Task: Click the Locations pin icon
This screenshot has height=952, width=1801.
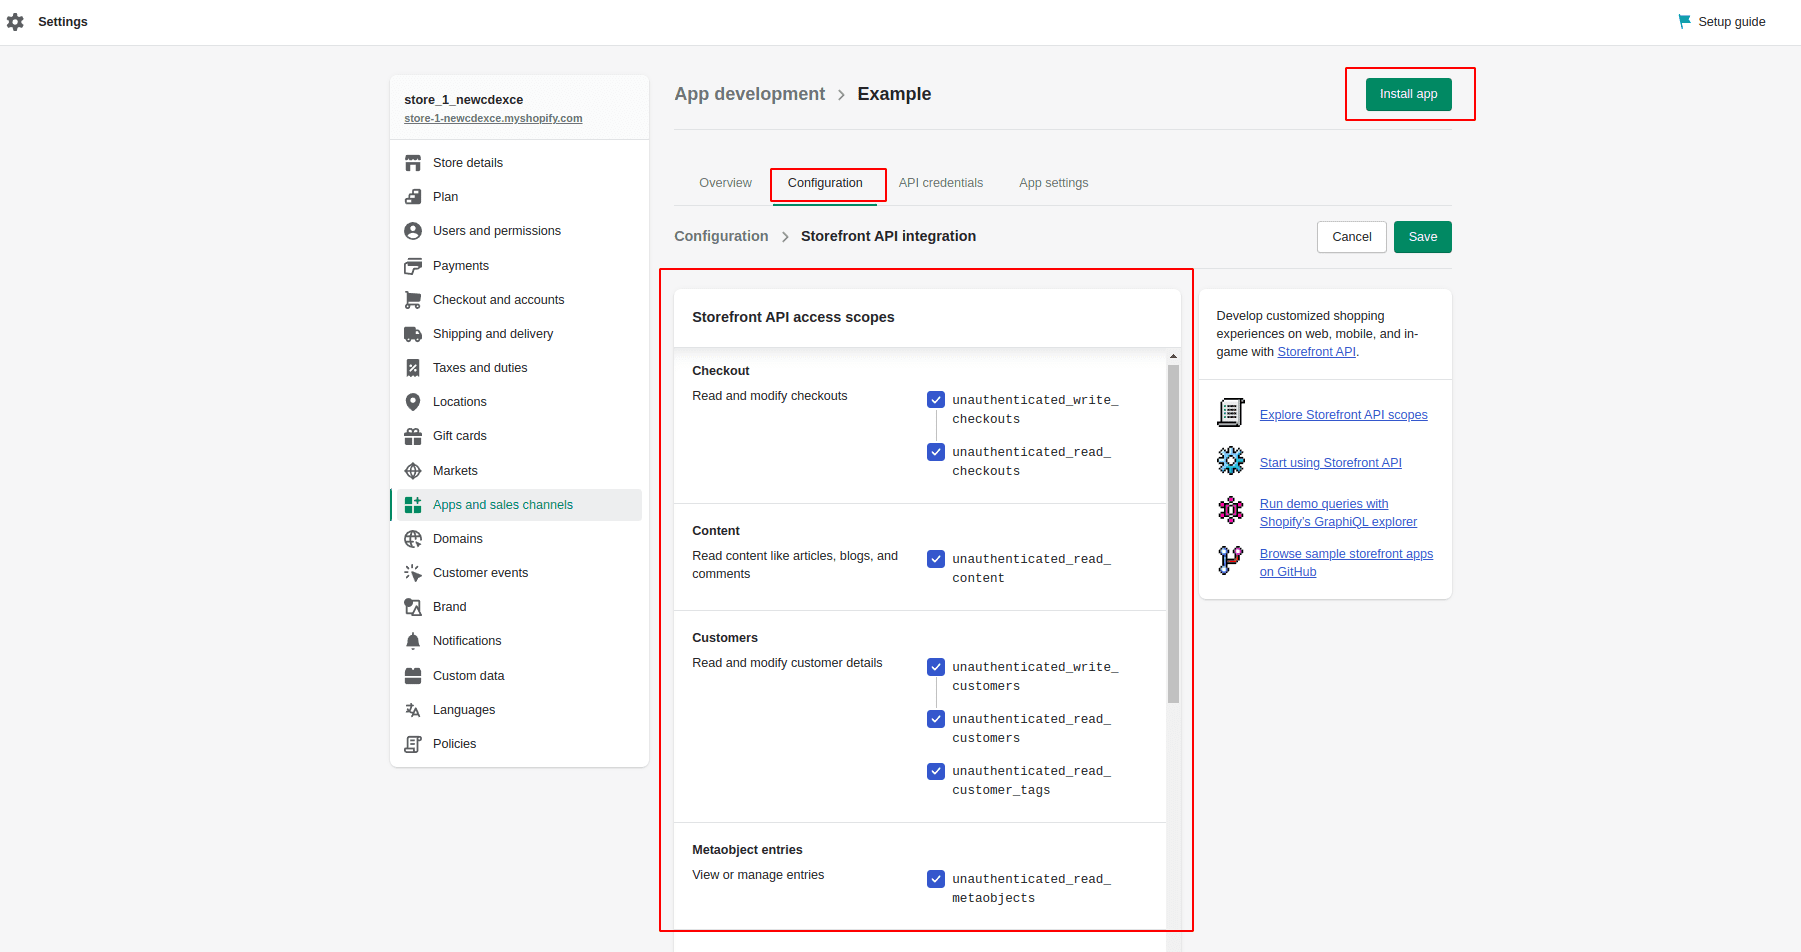Action: point(413,402)
